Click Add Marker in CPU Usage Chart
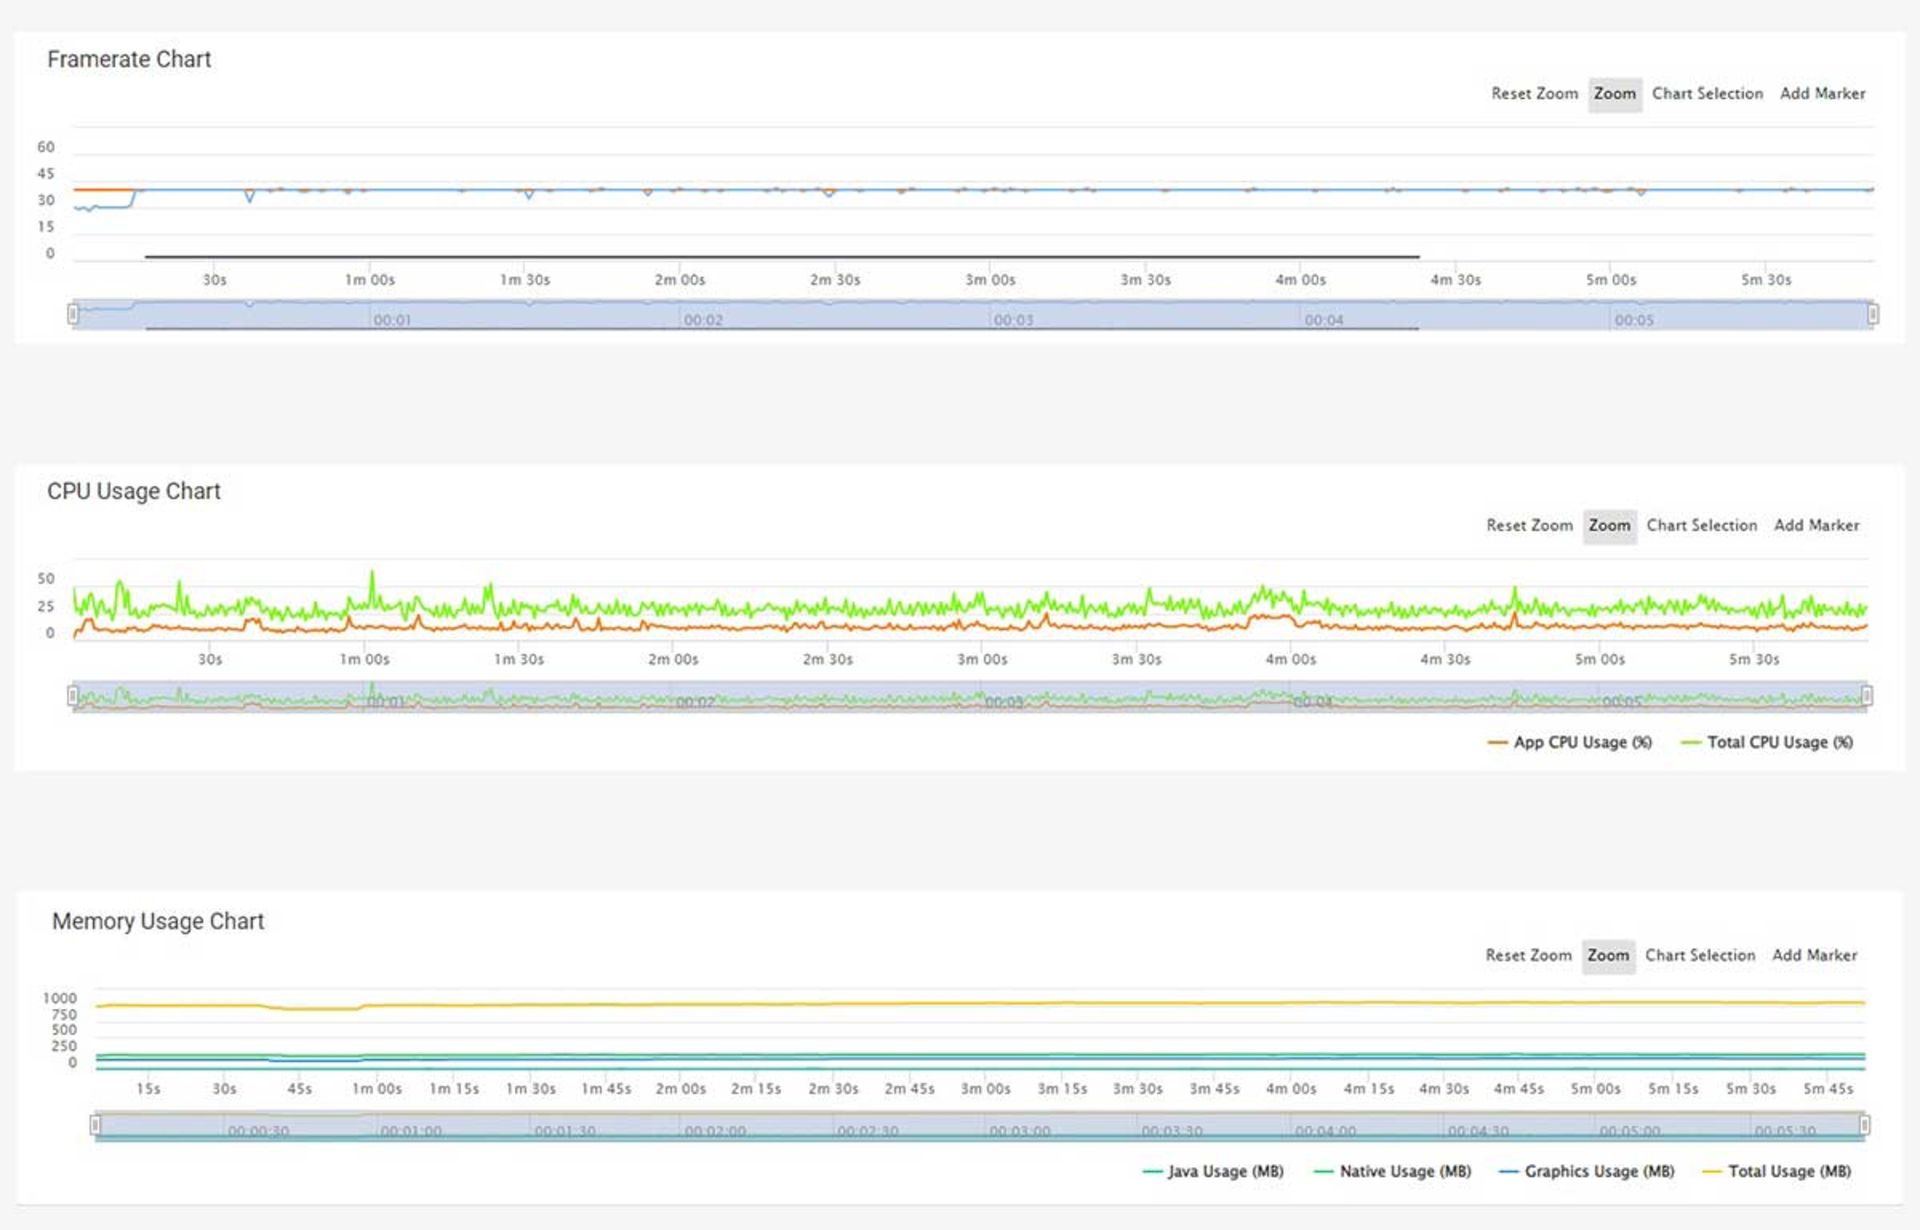The image size is (1920, 1230). pos(1816,525)
